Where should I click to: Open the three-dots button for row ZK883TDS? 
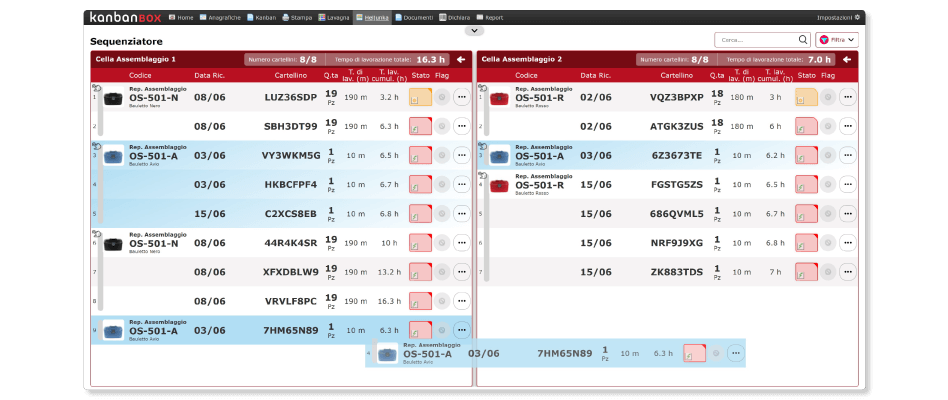[847, 271]
